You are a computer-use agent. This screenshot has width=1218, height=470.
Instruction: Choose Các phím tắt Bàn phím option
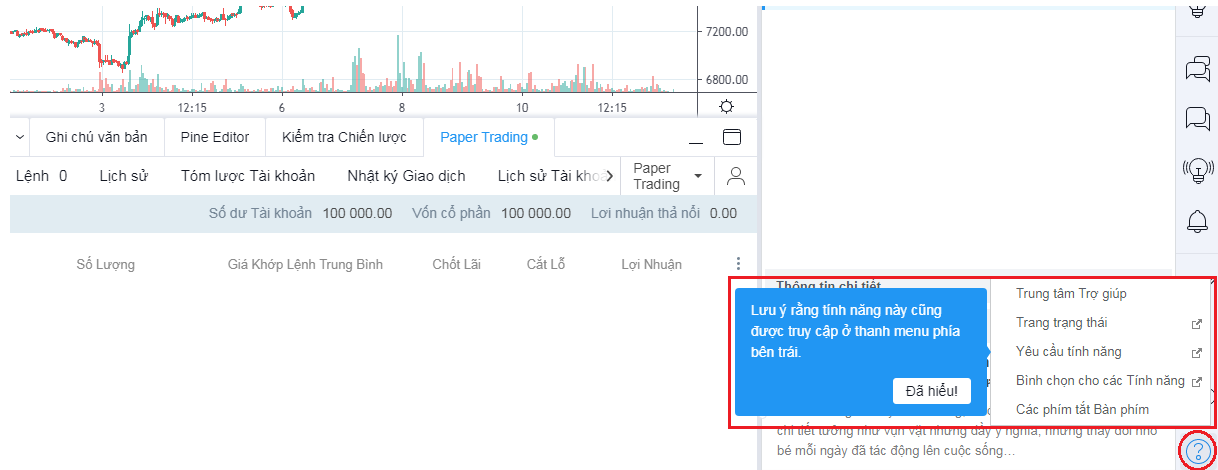pos(1082,409)
